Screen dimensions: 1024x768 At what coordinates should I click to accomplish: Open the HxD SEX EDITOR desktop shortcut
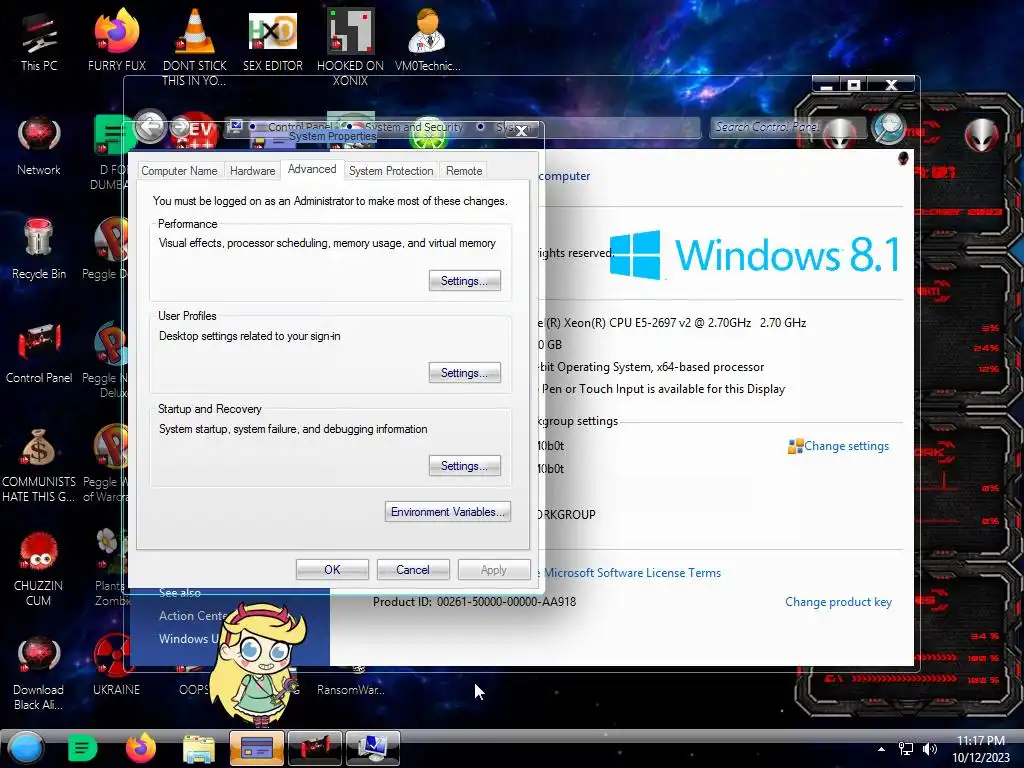272,42
